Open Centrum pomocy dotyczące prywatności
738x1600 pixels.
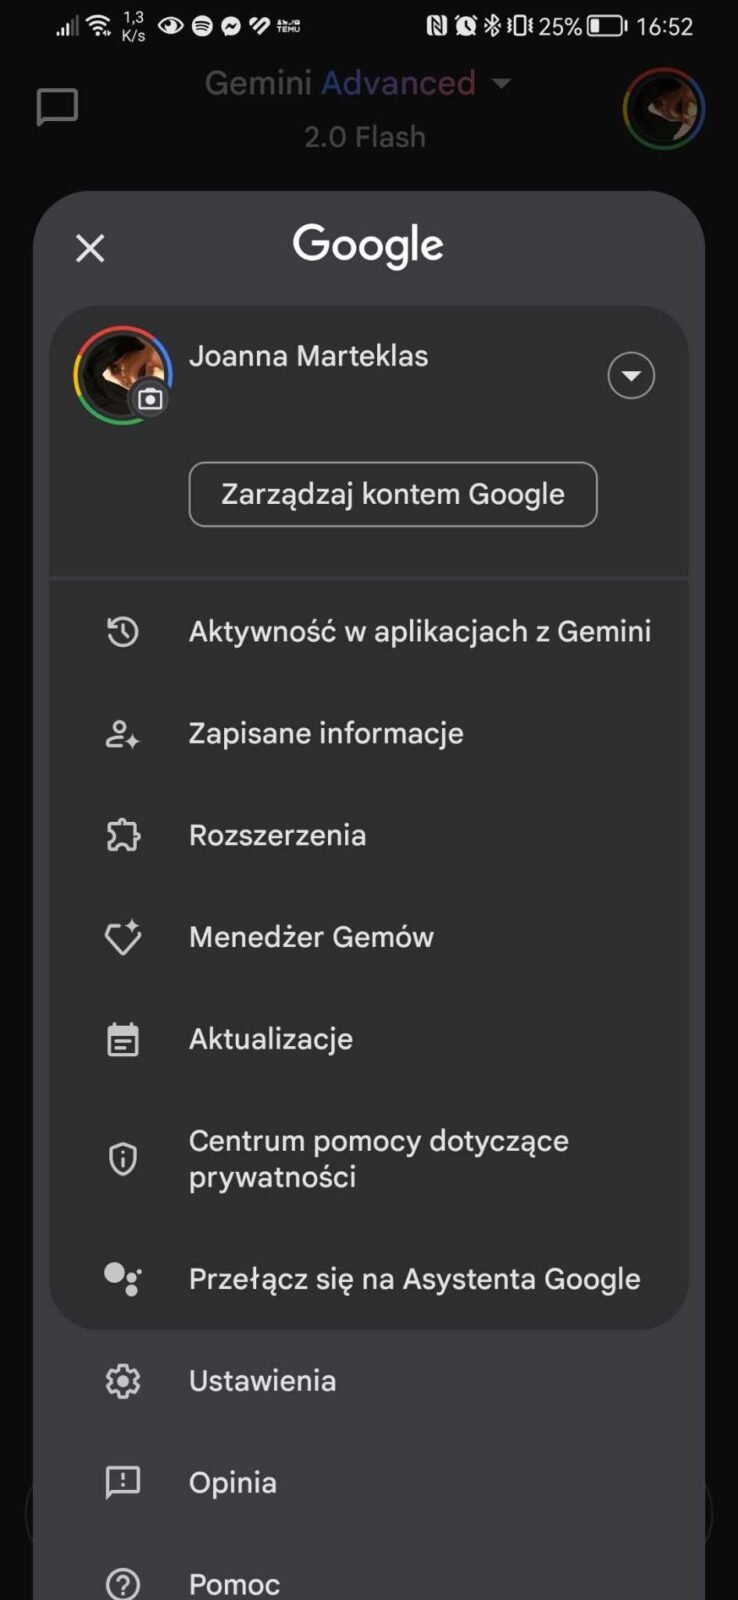pyautogui.click(x=378, y=1159)
